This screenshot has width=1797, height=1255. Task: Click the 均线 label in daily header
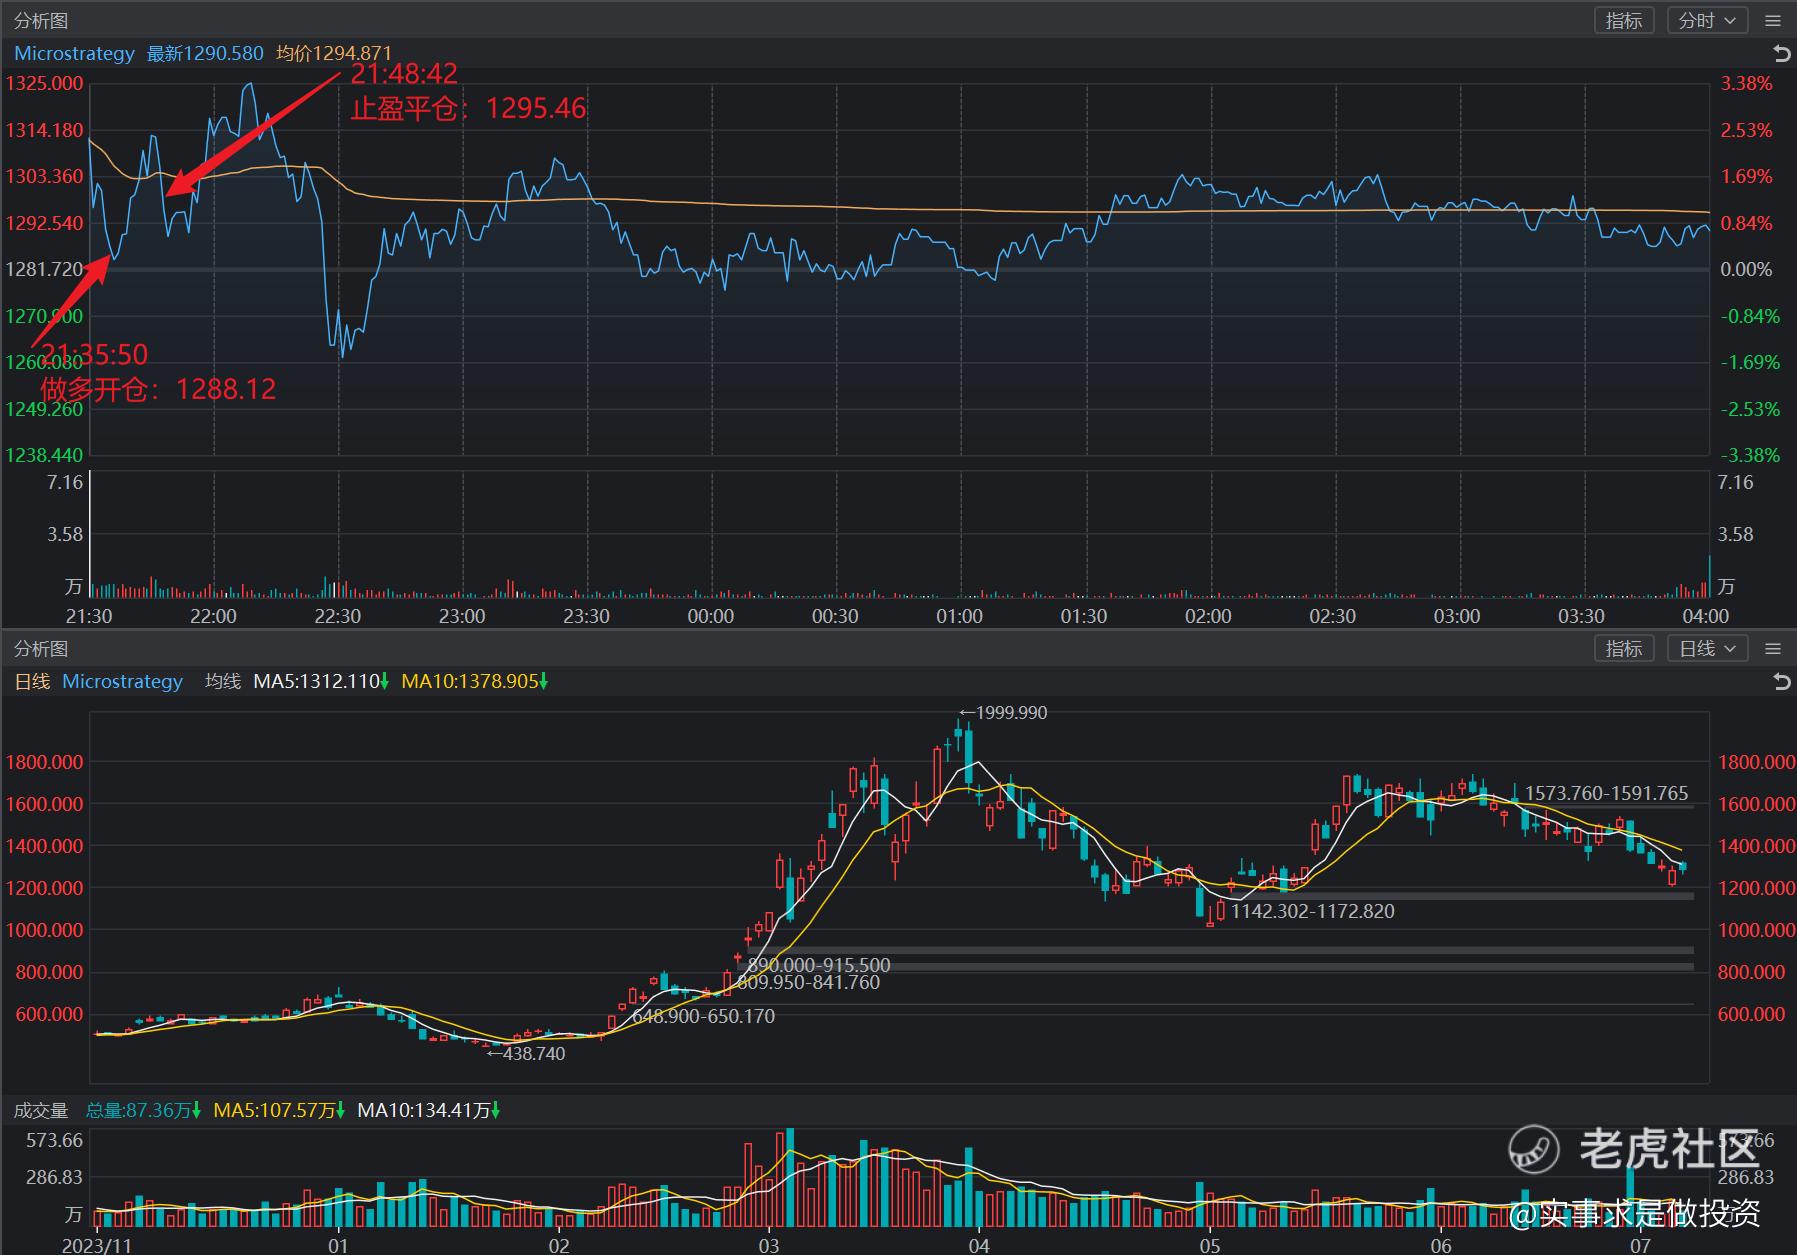[223, 681]
